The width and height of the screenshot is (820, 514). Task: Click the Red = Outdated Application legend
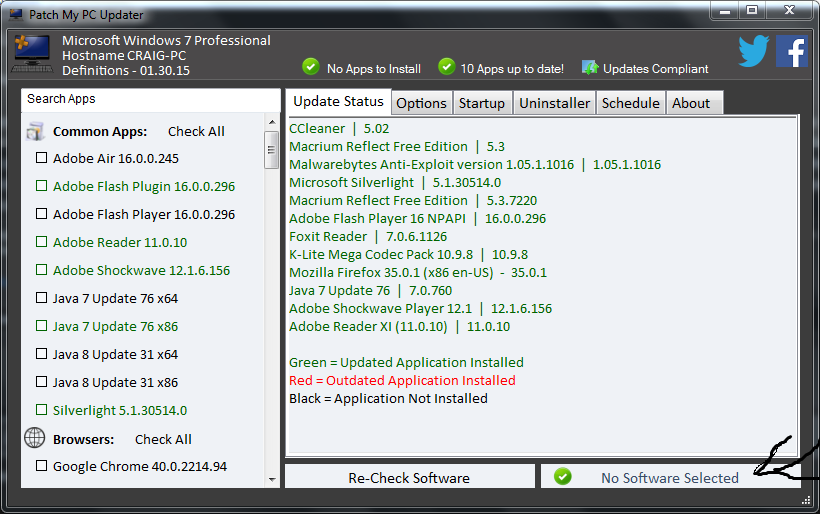click(x=402, y=381)
